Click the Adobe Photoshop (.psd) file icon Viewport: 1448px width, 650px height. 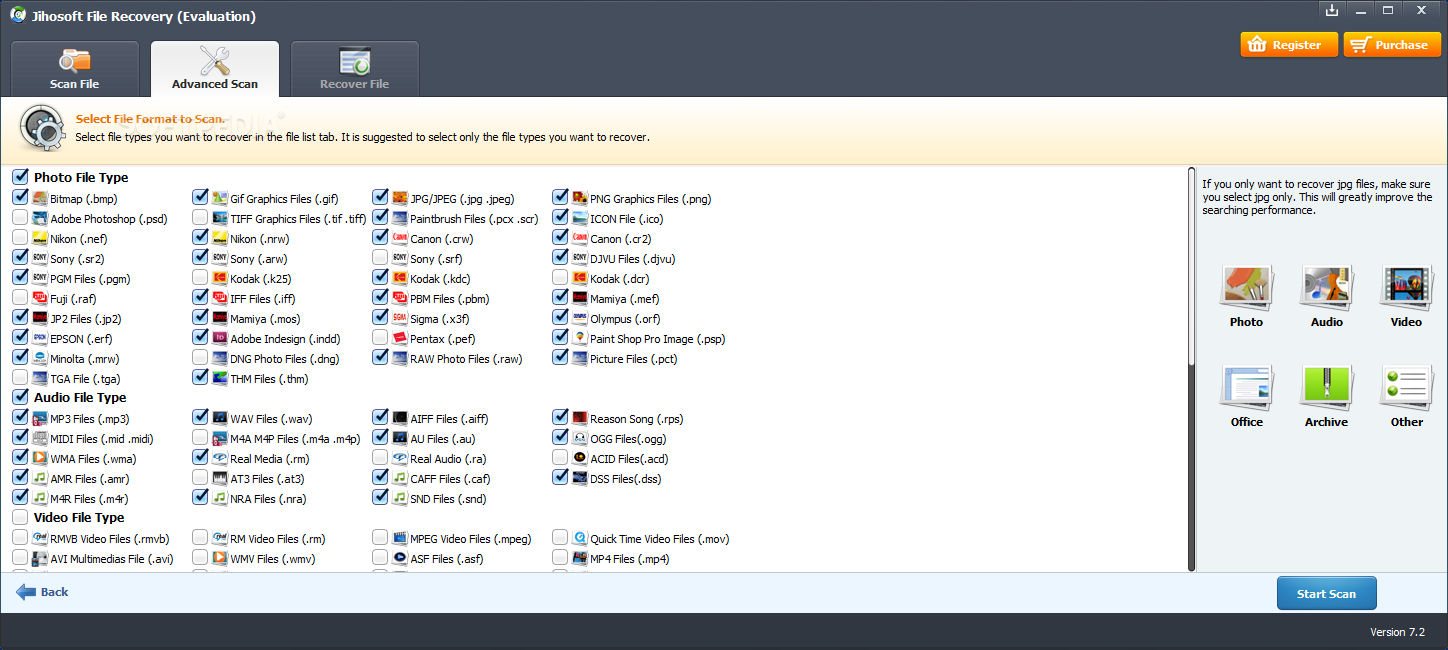point(40,218)
